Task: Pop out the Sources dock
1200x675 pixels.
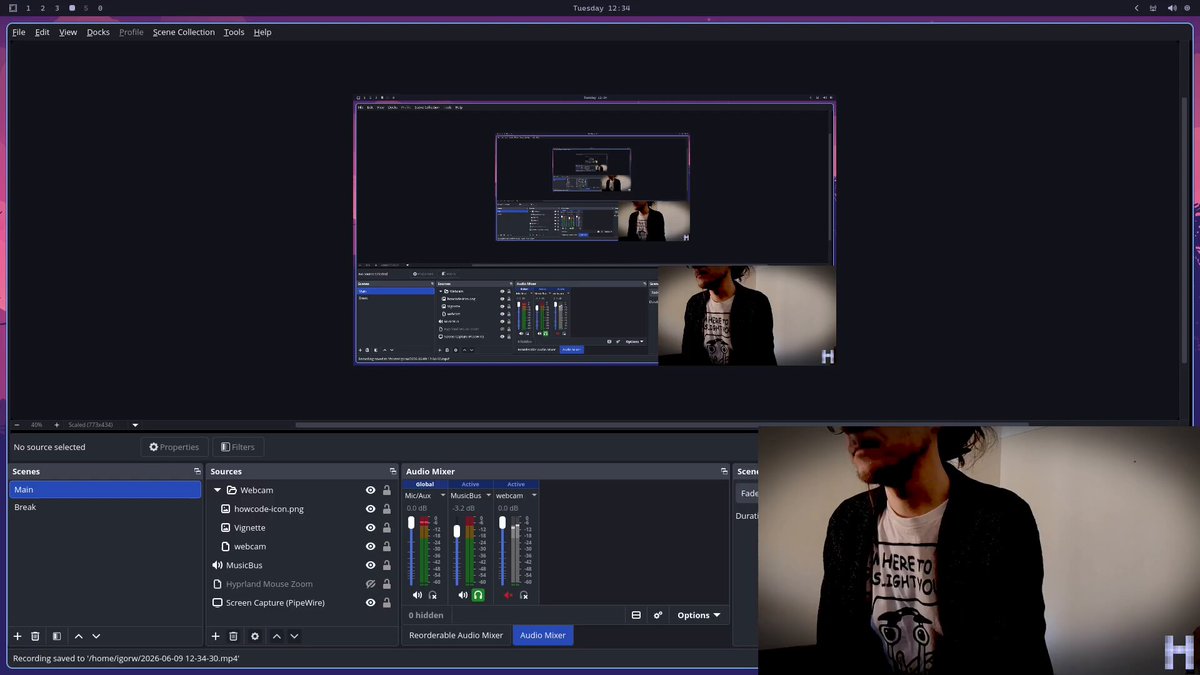Action: (x=393, y=471)
